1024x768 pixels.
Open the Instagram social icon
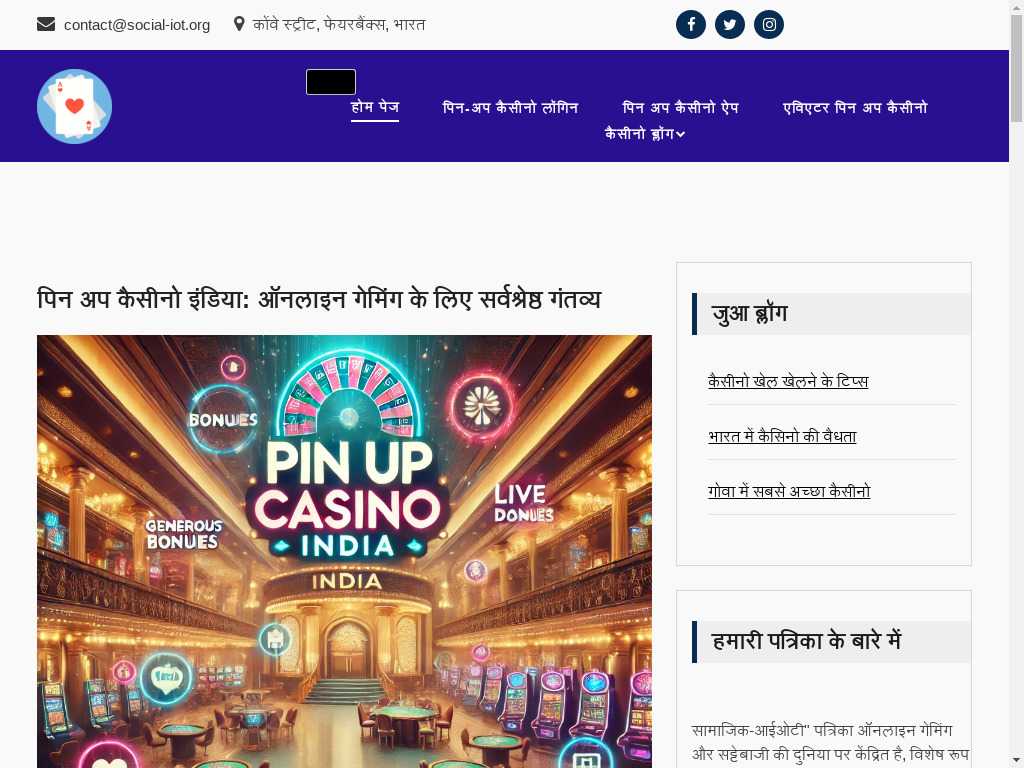click(x=769, y=25)
